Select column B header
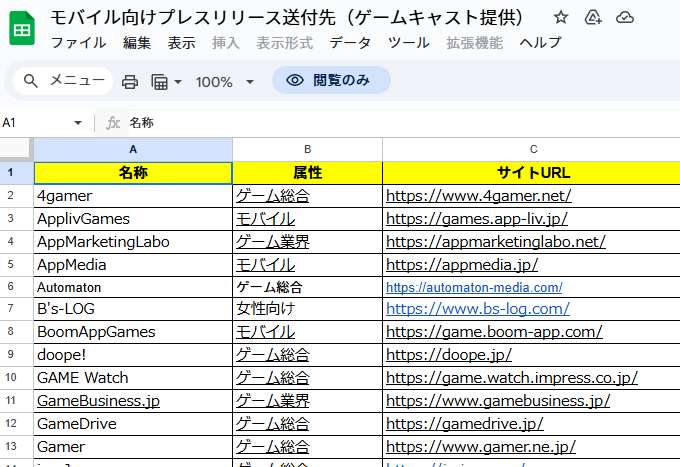Image resolution: width=680 pixels, height=467 pixels. [x=307, y=149]
